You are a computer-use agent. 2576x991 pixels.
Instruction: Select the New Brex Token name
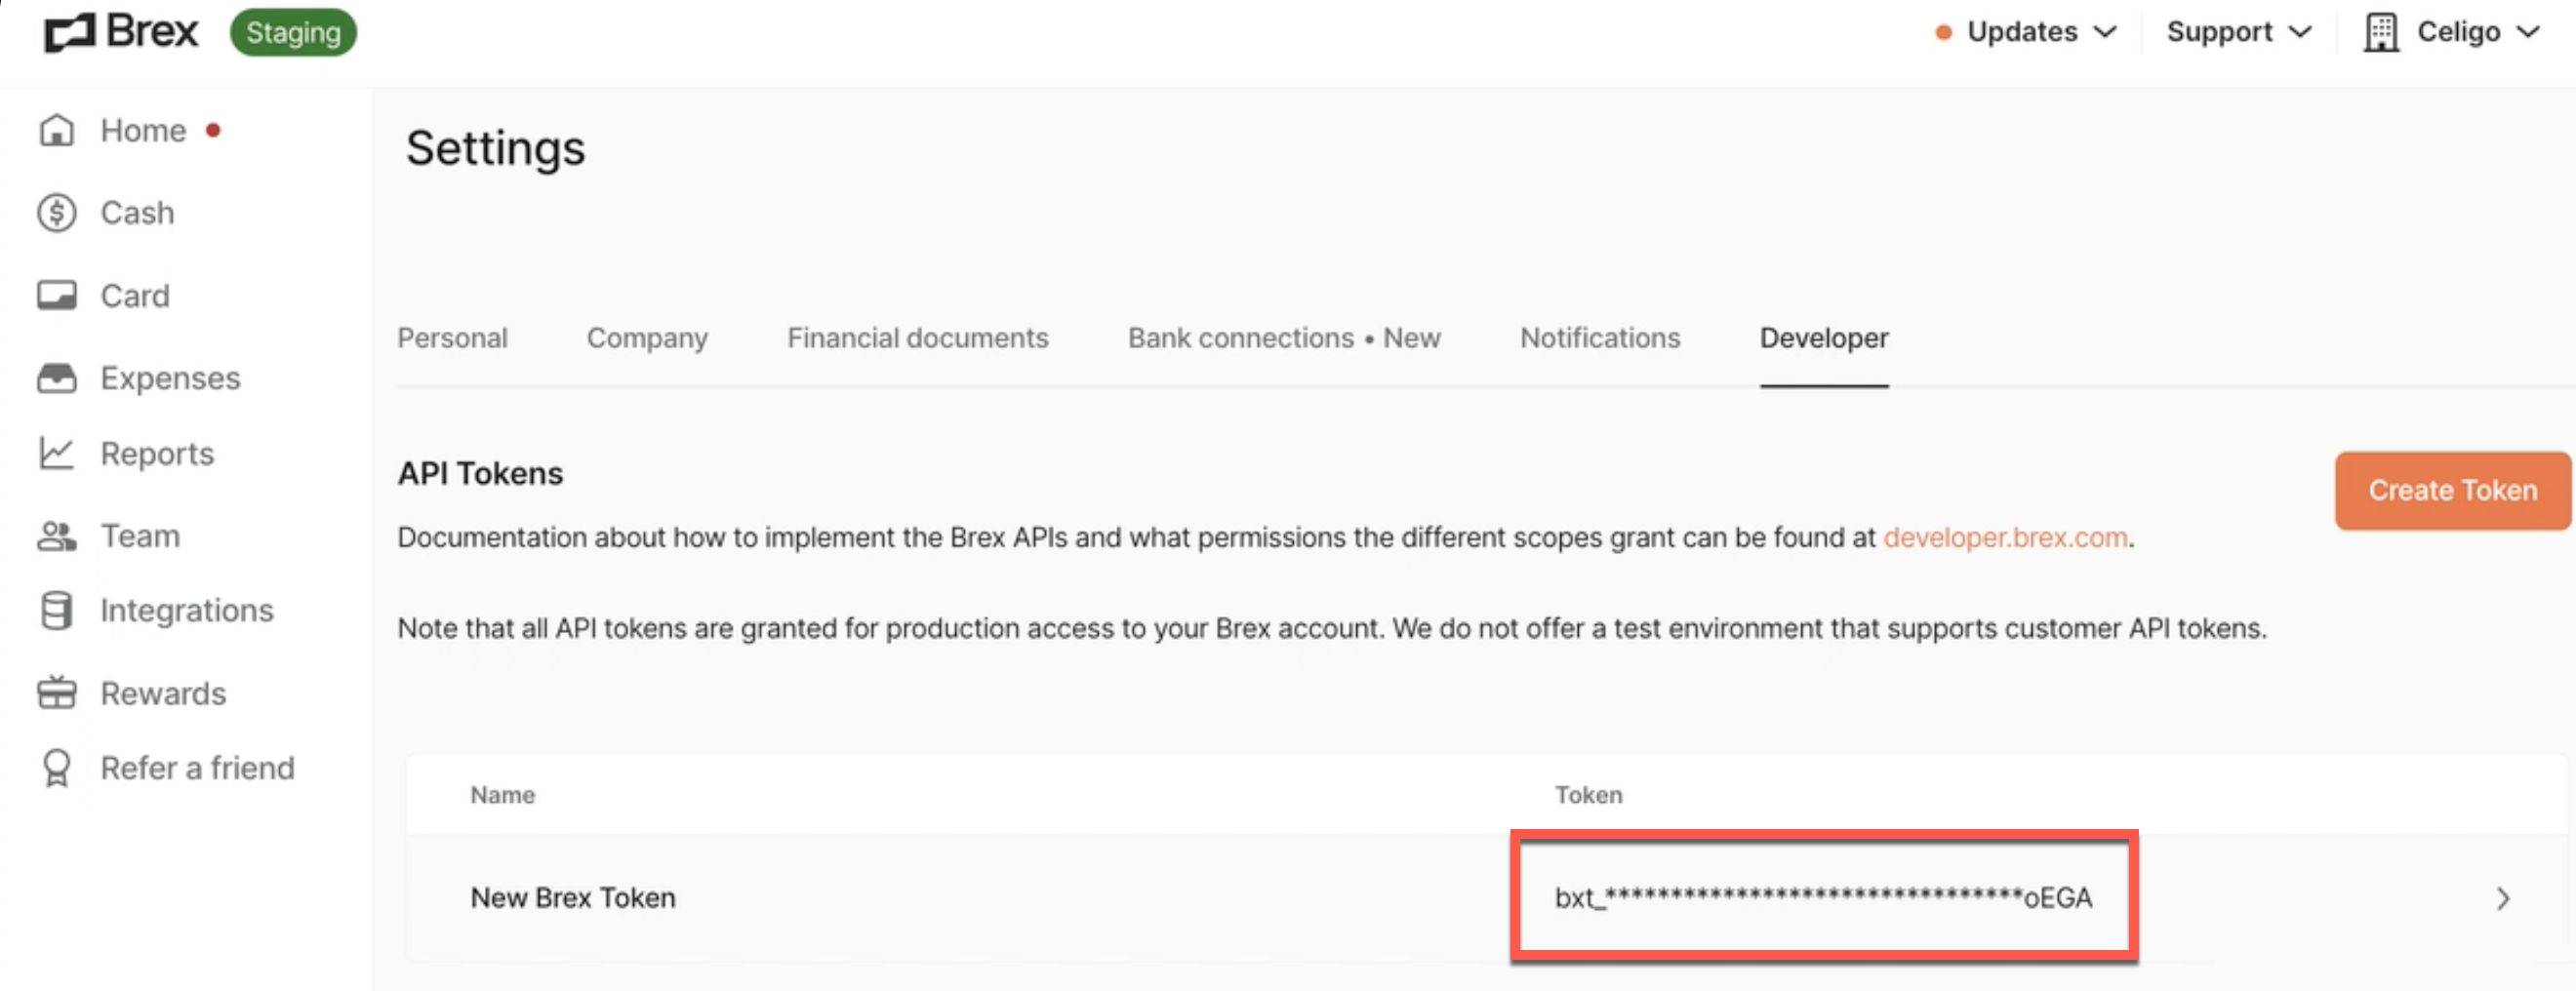click(573, 898)
